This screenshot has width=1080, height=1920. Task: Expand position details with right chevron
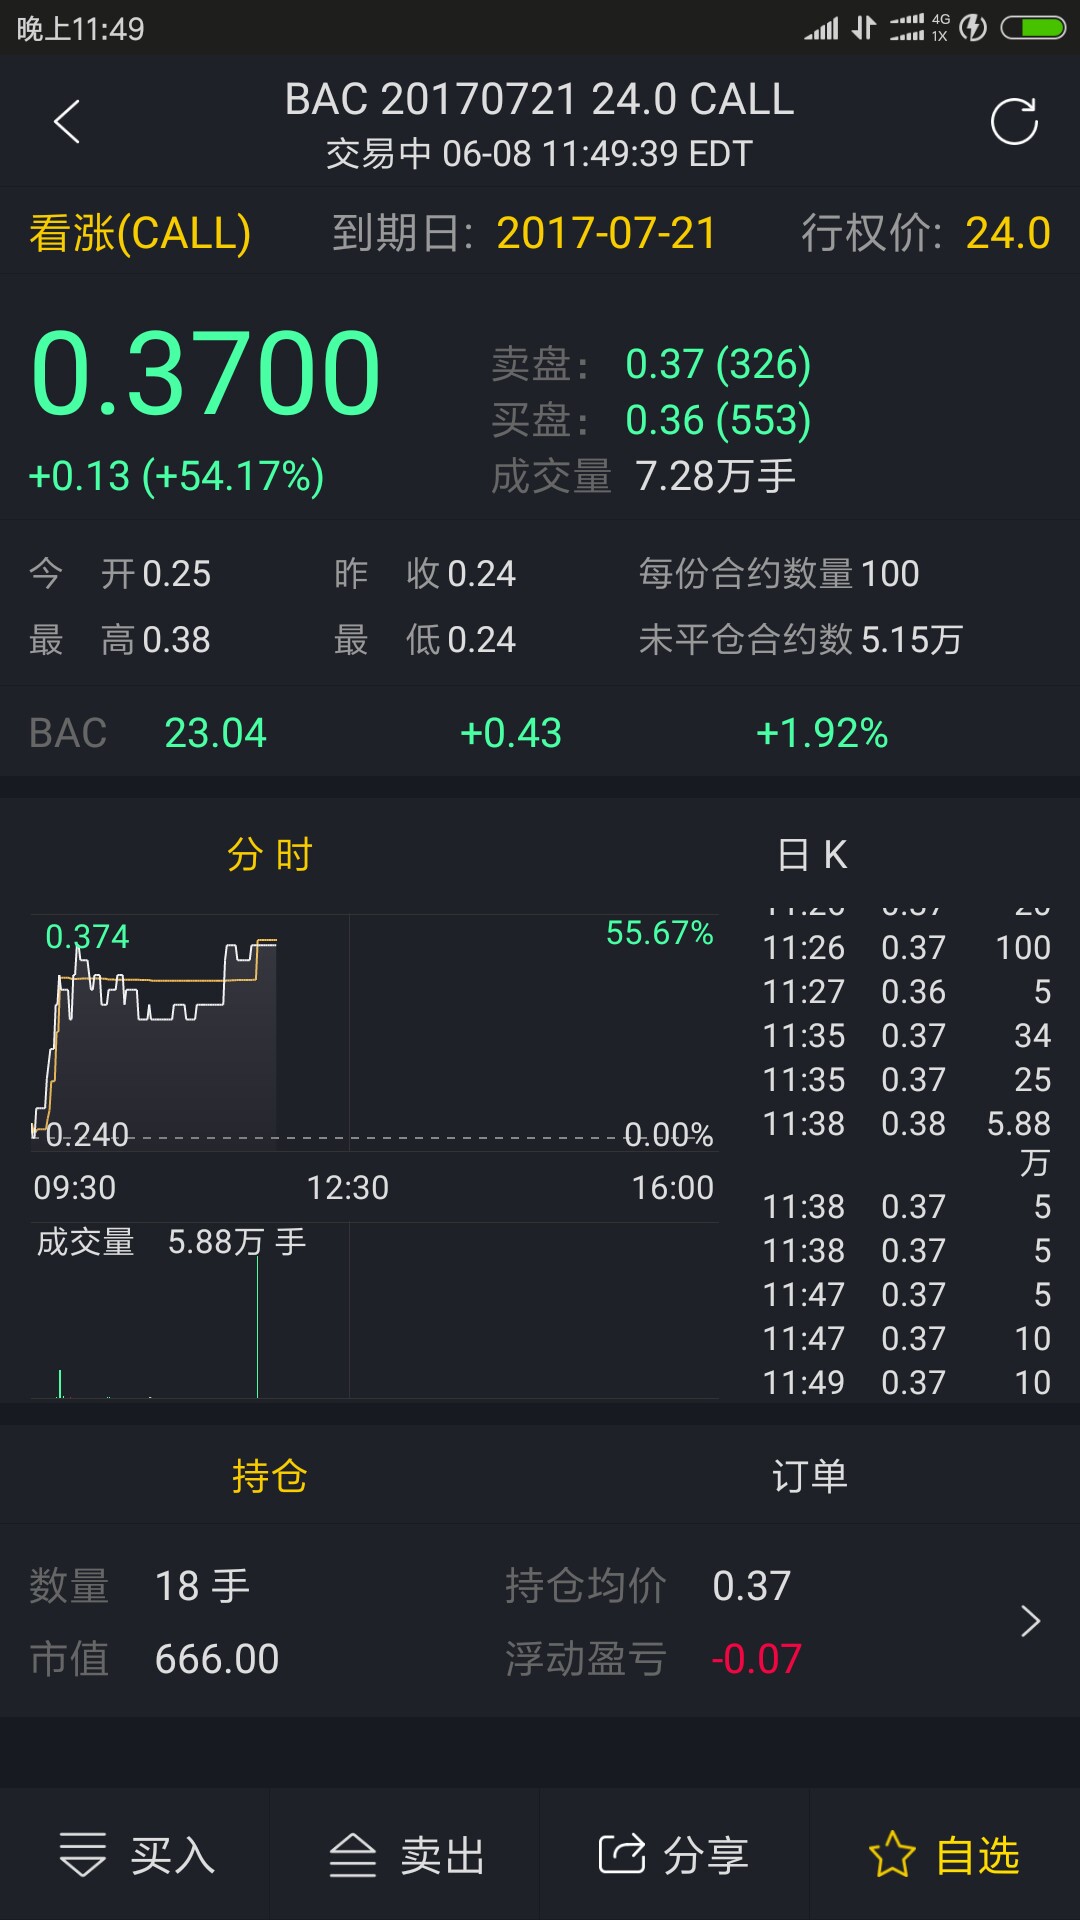pyautogui.click(x=1030, y=1621)
